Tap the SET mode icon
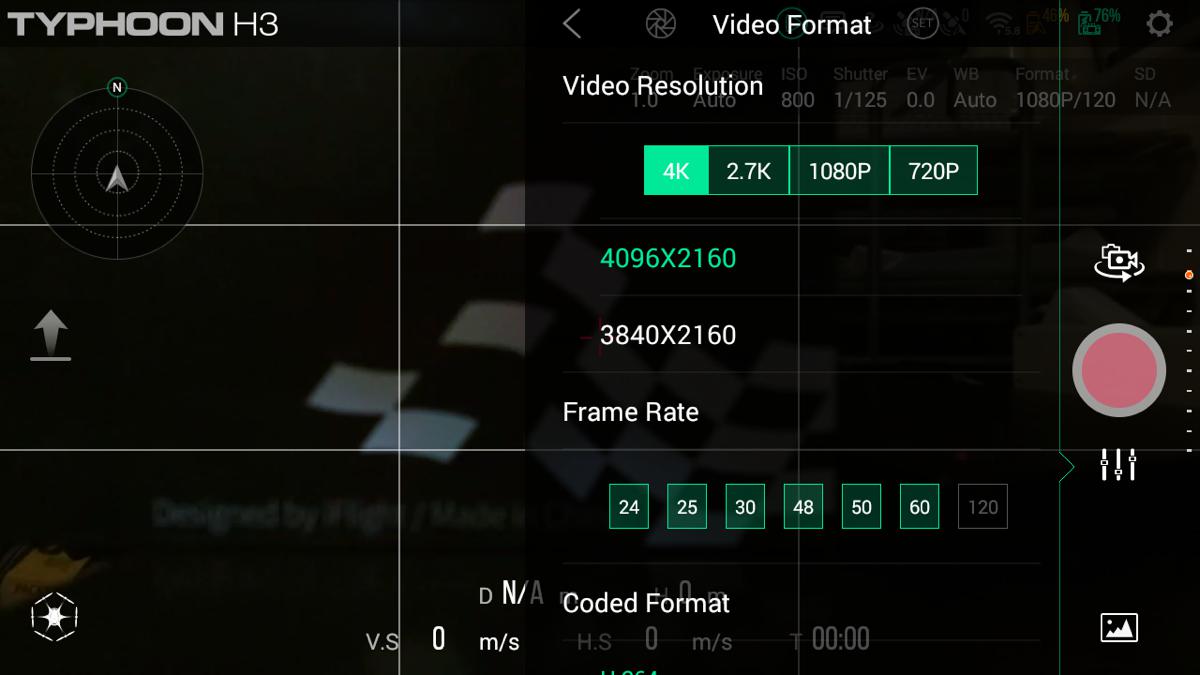1200x675 pixels. click(x=922, y=23)
